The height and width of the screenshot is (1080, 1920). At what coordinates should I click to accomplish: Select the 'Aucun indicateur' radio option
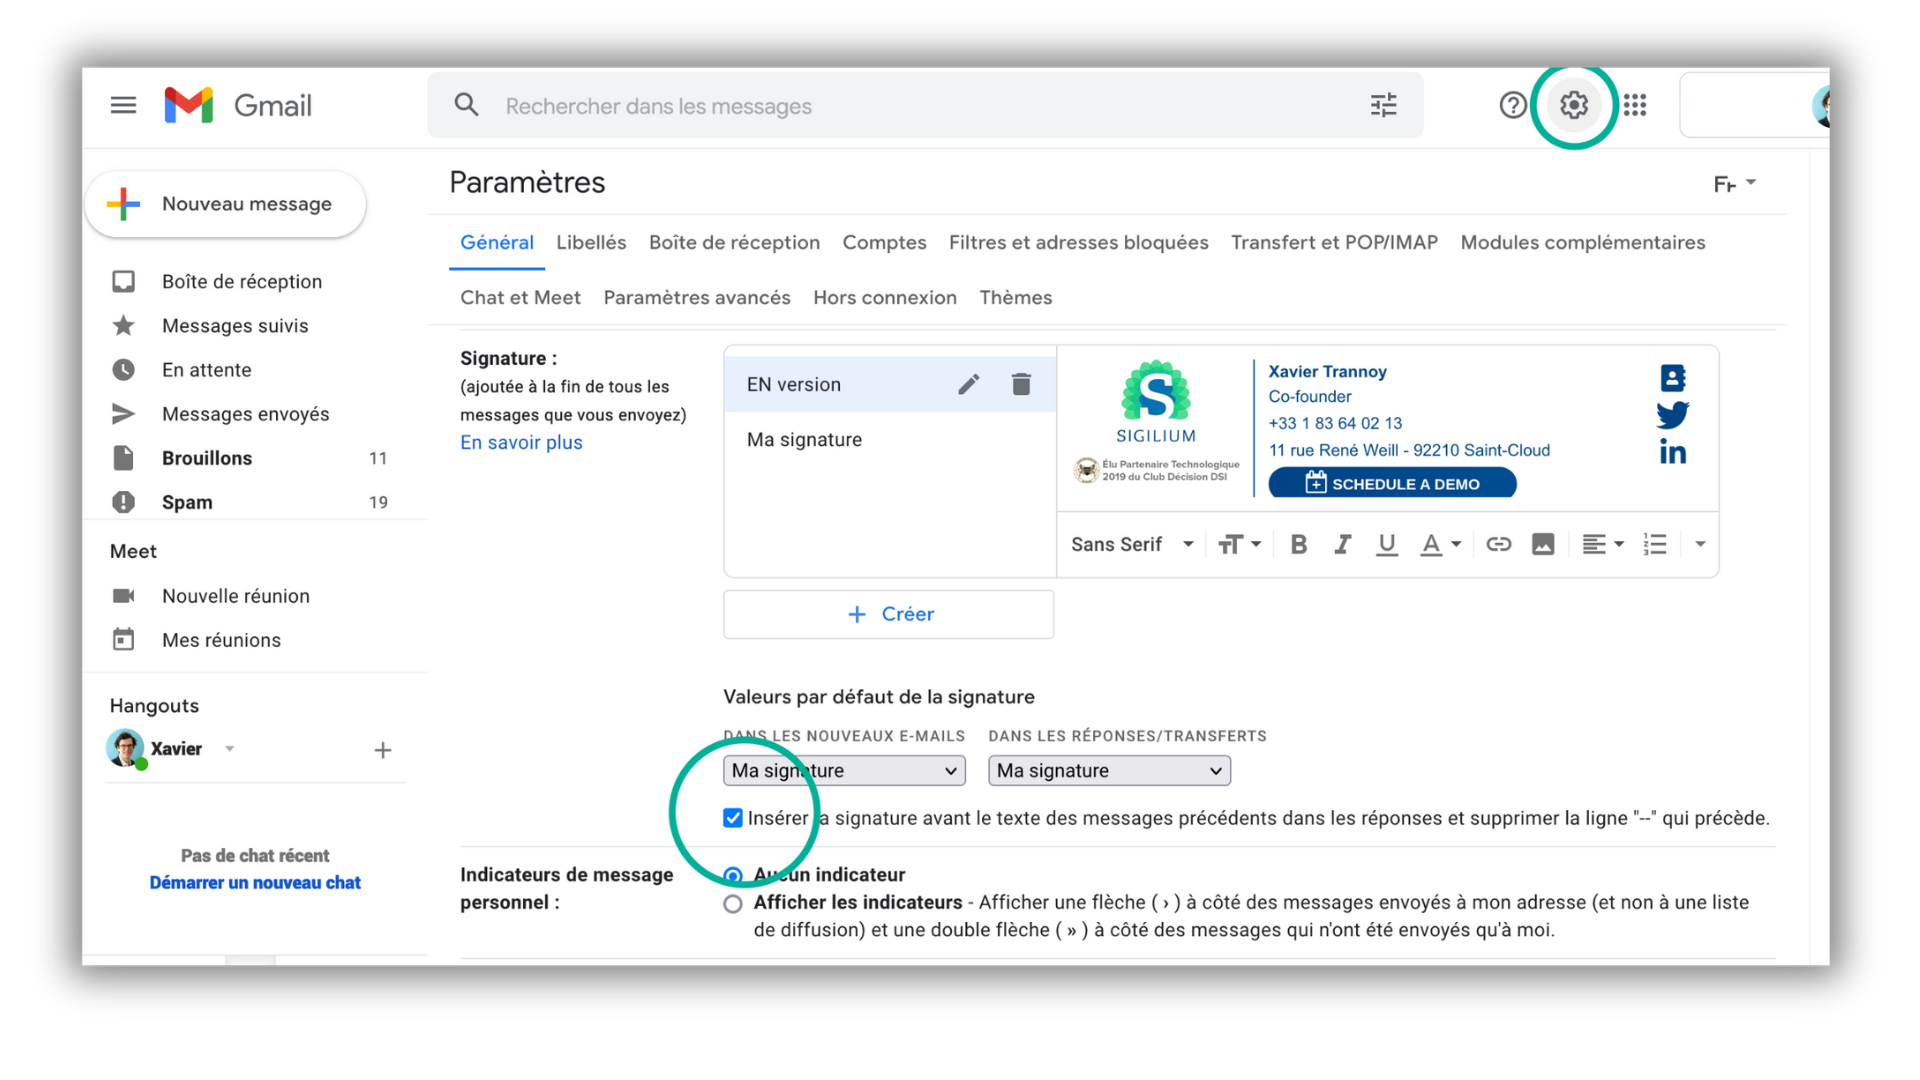(x=733, y=875)
